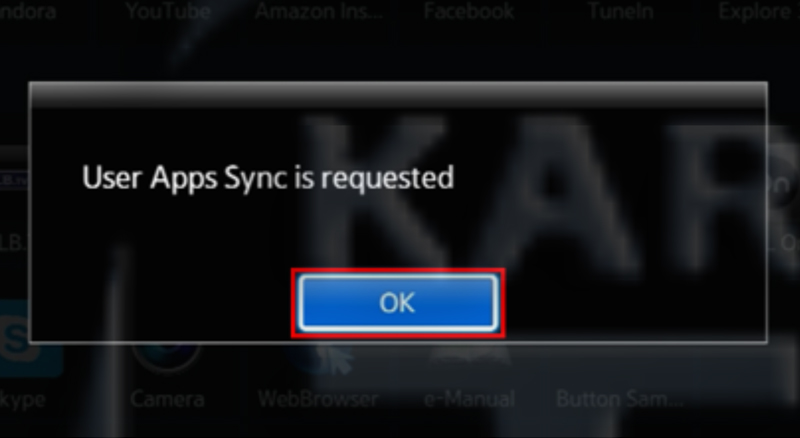Select the partially visible Pandora label

(x=28, y=11)
